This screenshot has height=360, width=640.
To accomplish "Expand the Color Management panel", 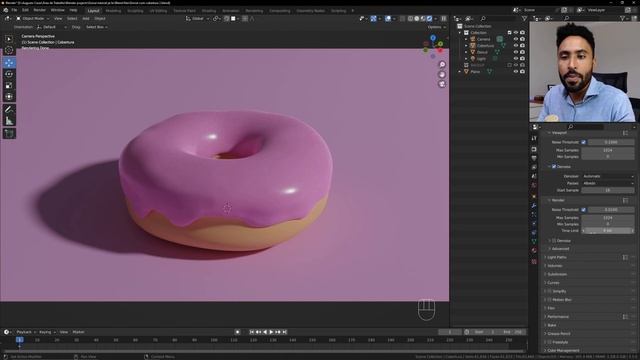I will tap(562, 351).
